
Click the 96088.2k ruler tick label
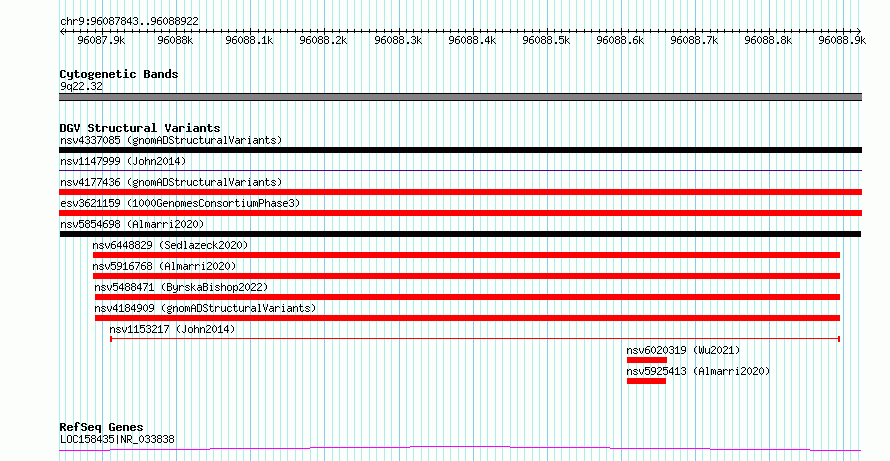click(x=324, y=40)
